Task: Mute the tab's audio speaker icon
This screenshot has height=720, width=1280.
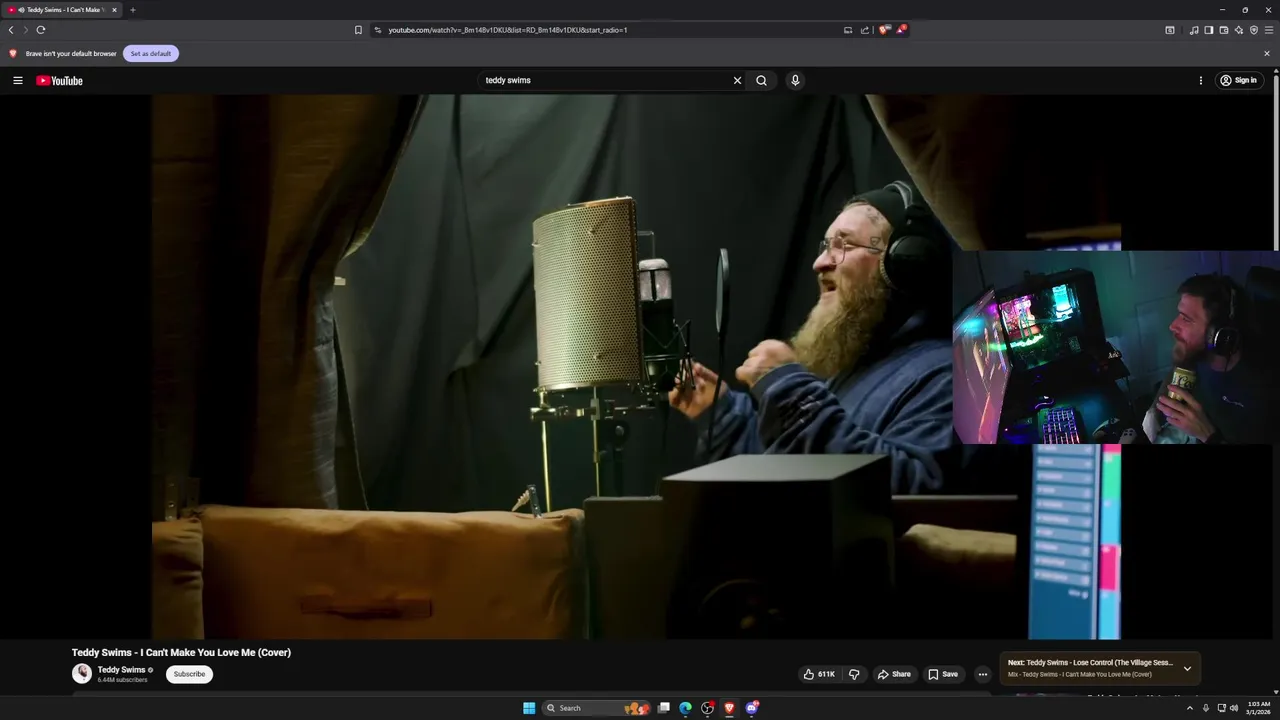Action: pos(21,10)
